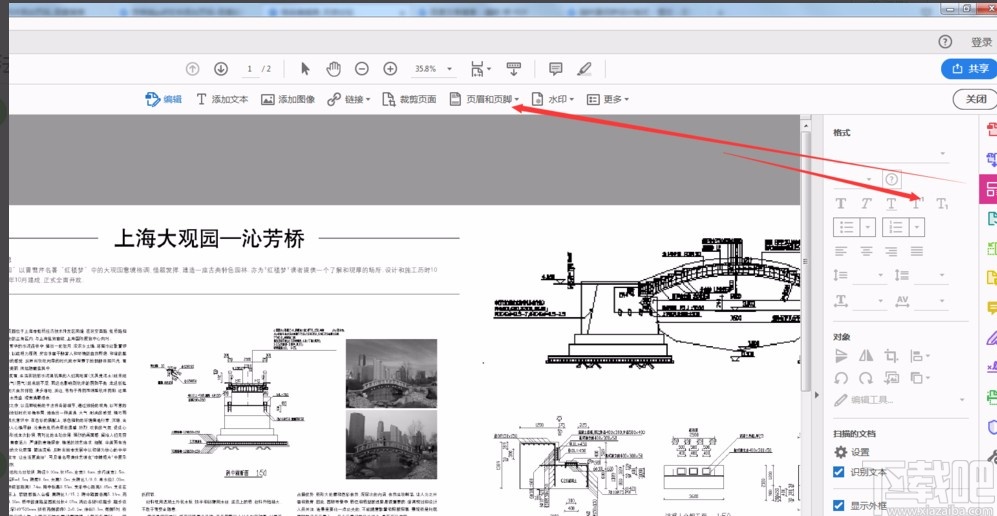This screenshot has width=997, height=516.
Task: Center align text in format panel
Action: pyautogui.click(x=866, y=251)
